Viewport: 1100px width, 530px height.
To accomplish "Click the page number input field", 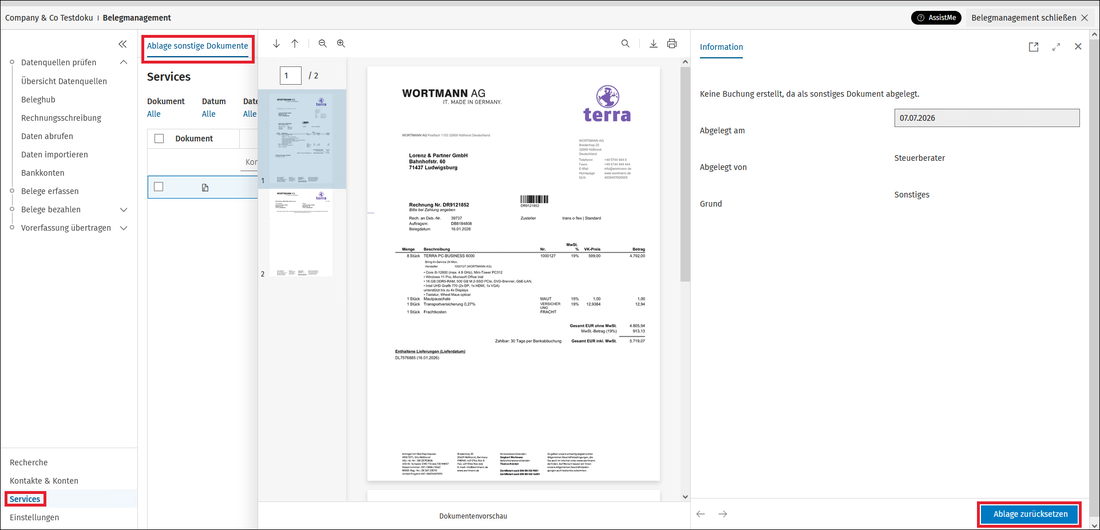I will 290,75.
